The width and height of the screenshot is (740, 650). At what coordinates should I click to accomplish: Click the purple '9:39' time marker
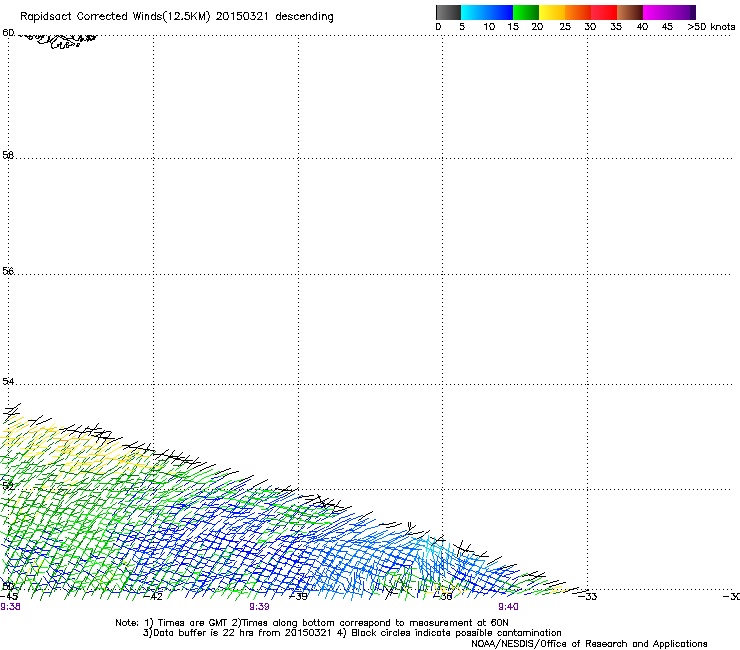coord(259,607)
